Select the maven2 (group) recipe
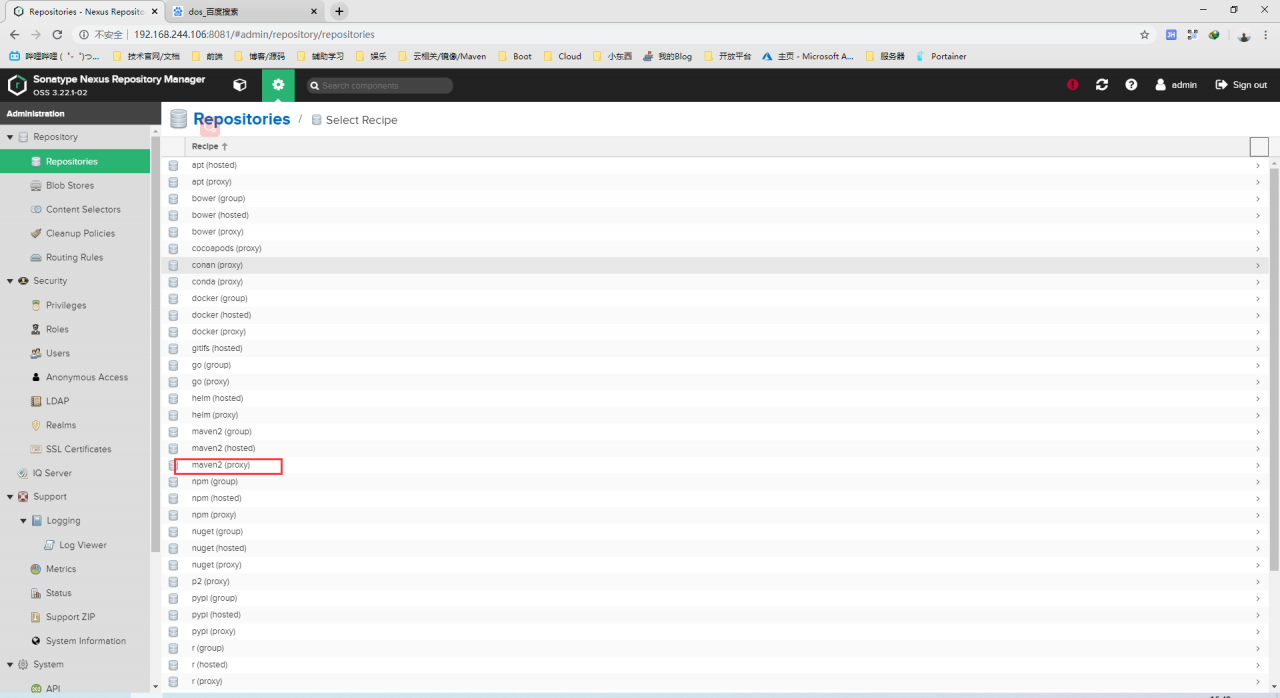The image size is (1280, 698). (x=715, y=432)
